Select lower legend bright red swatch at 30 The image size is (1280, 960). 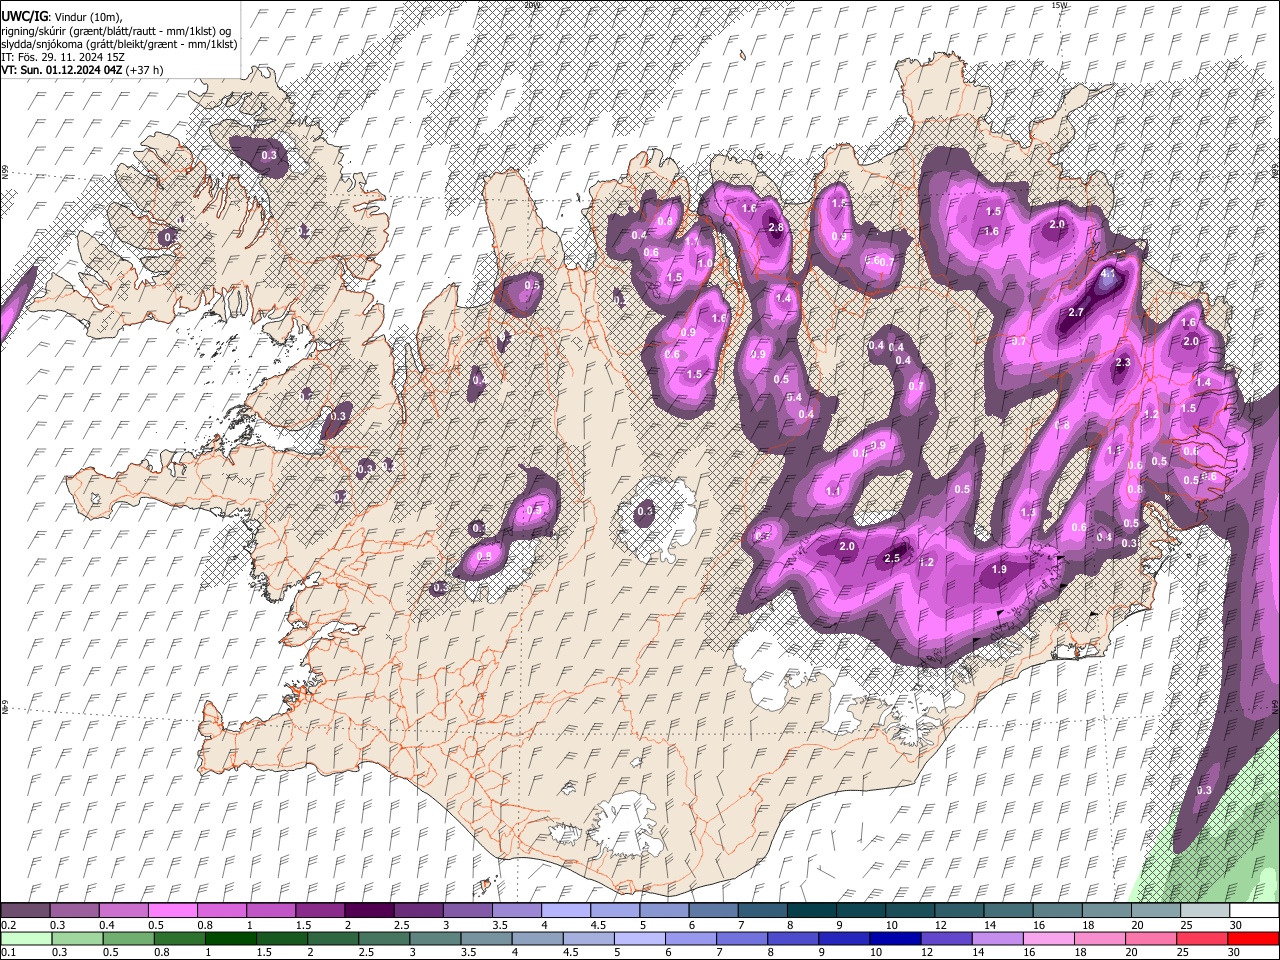point(1253,938)
